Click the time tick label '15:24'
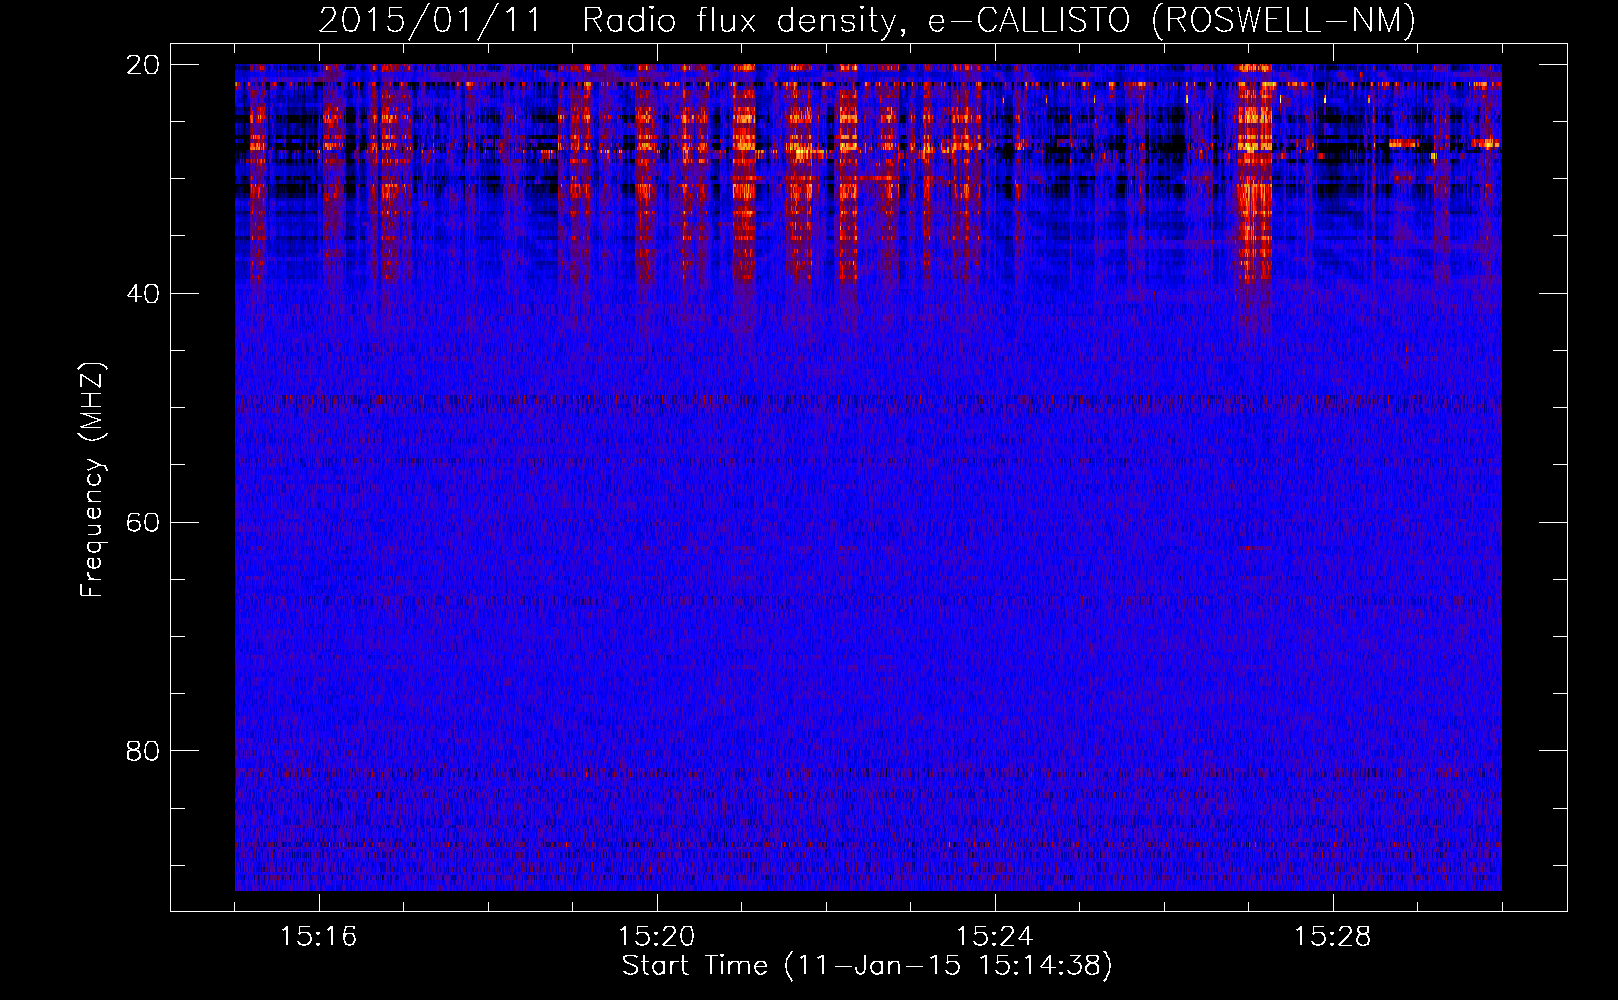The height and width of the screenshot is (1000, 1618). point(995,936)
